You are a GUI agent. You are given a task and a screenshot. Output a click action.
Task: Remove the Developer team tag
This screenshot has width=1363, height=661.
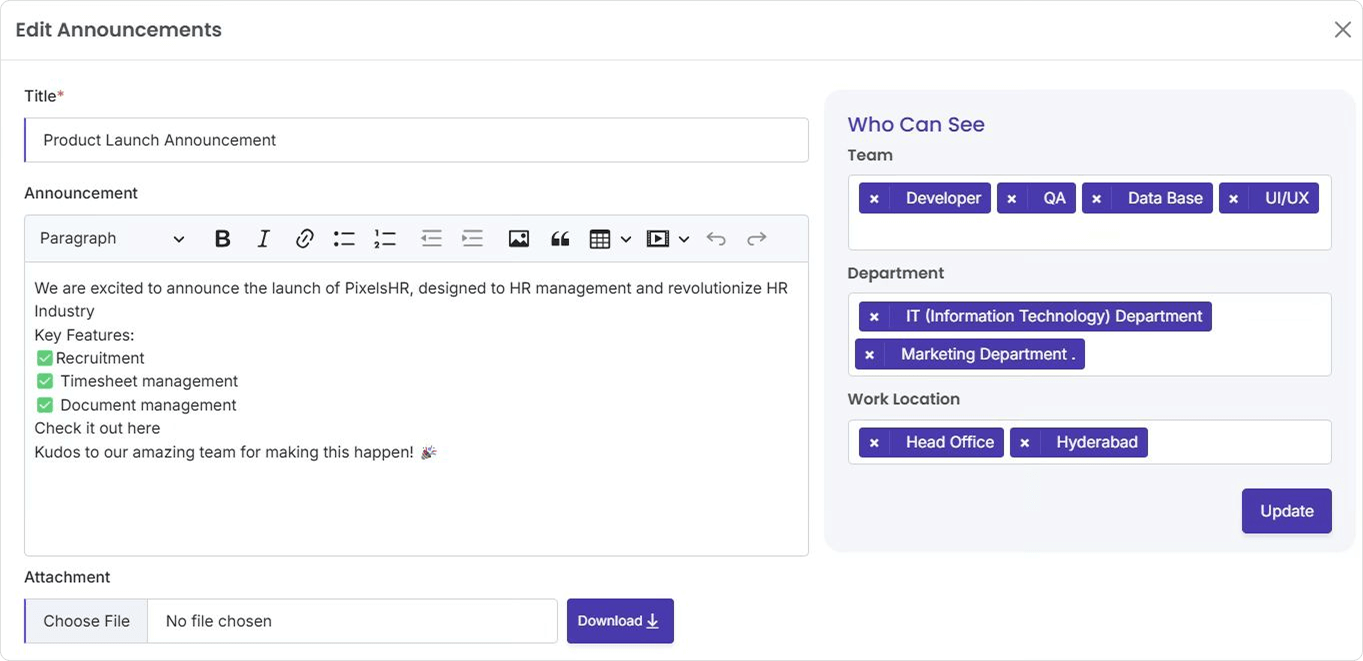tap(874, 199)
